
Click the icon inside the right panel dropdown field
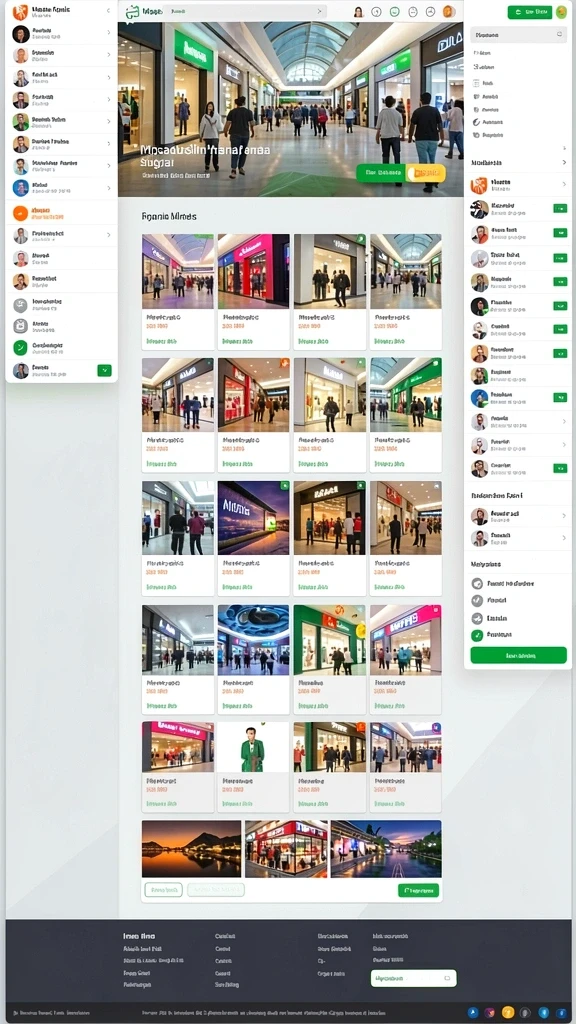point(559,35)
